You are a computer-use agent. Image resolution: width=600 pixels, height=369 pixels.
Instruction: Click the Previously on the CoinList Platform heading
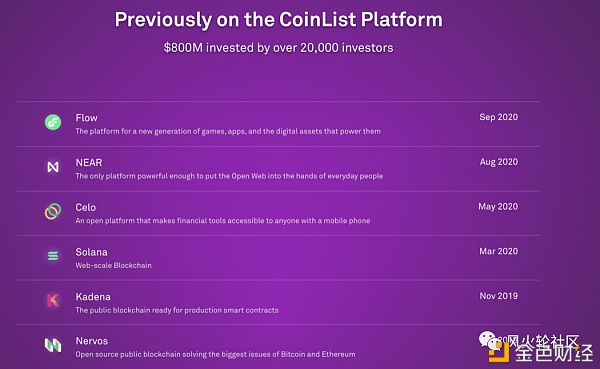coord(279,20)
